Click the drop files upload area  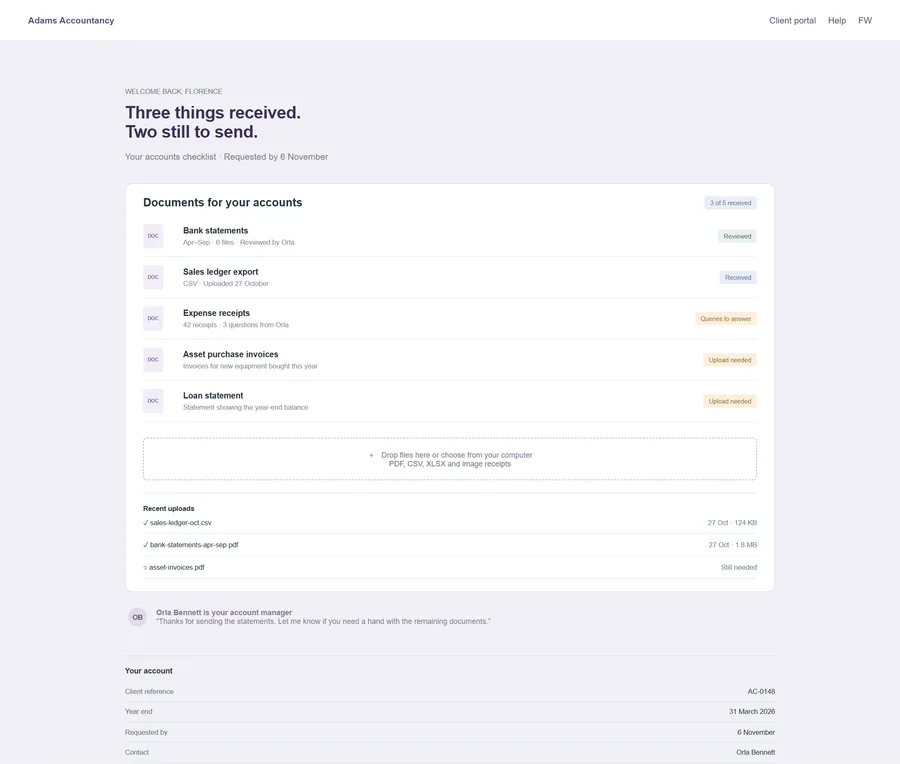449,459
